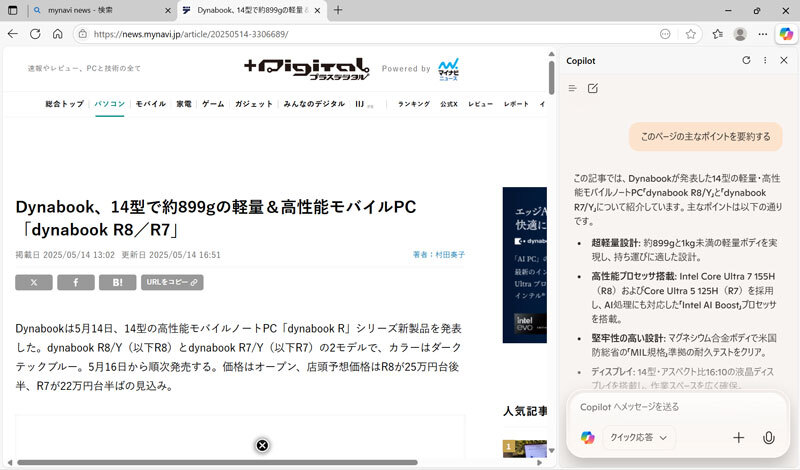The height and width of the screenshot is (470, 800).
Task: Toggle the Copilot sidebar icon in toolbar
Action: tap(786, 34)
